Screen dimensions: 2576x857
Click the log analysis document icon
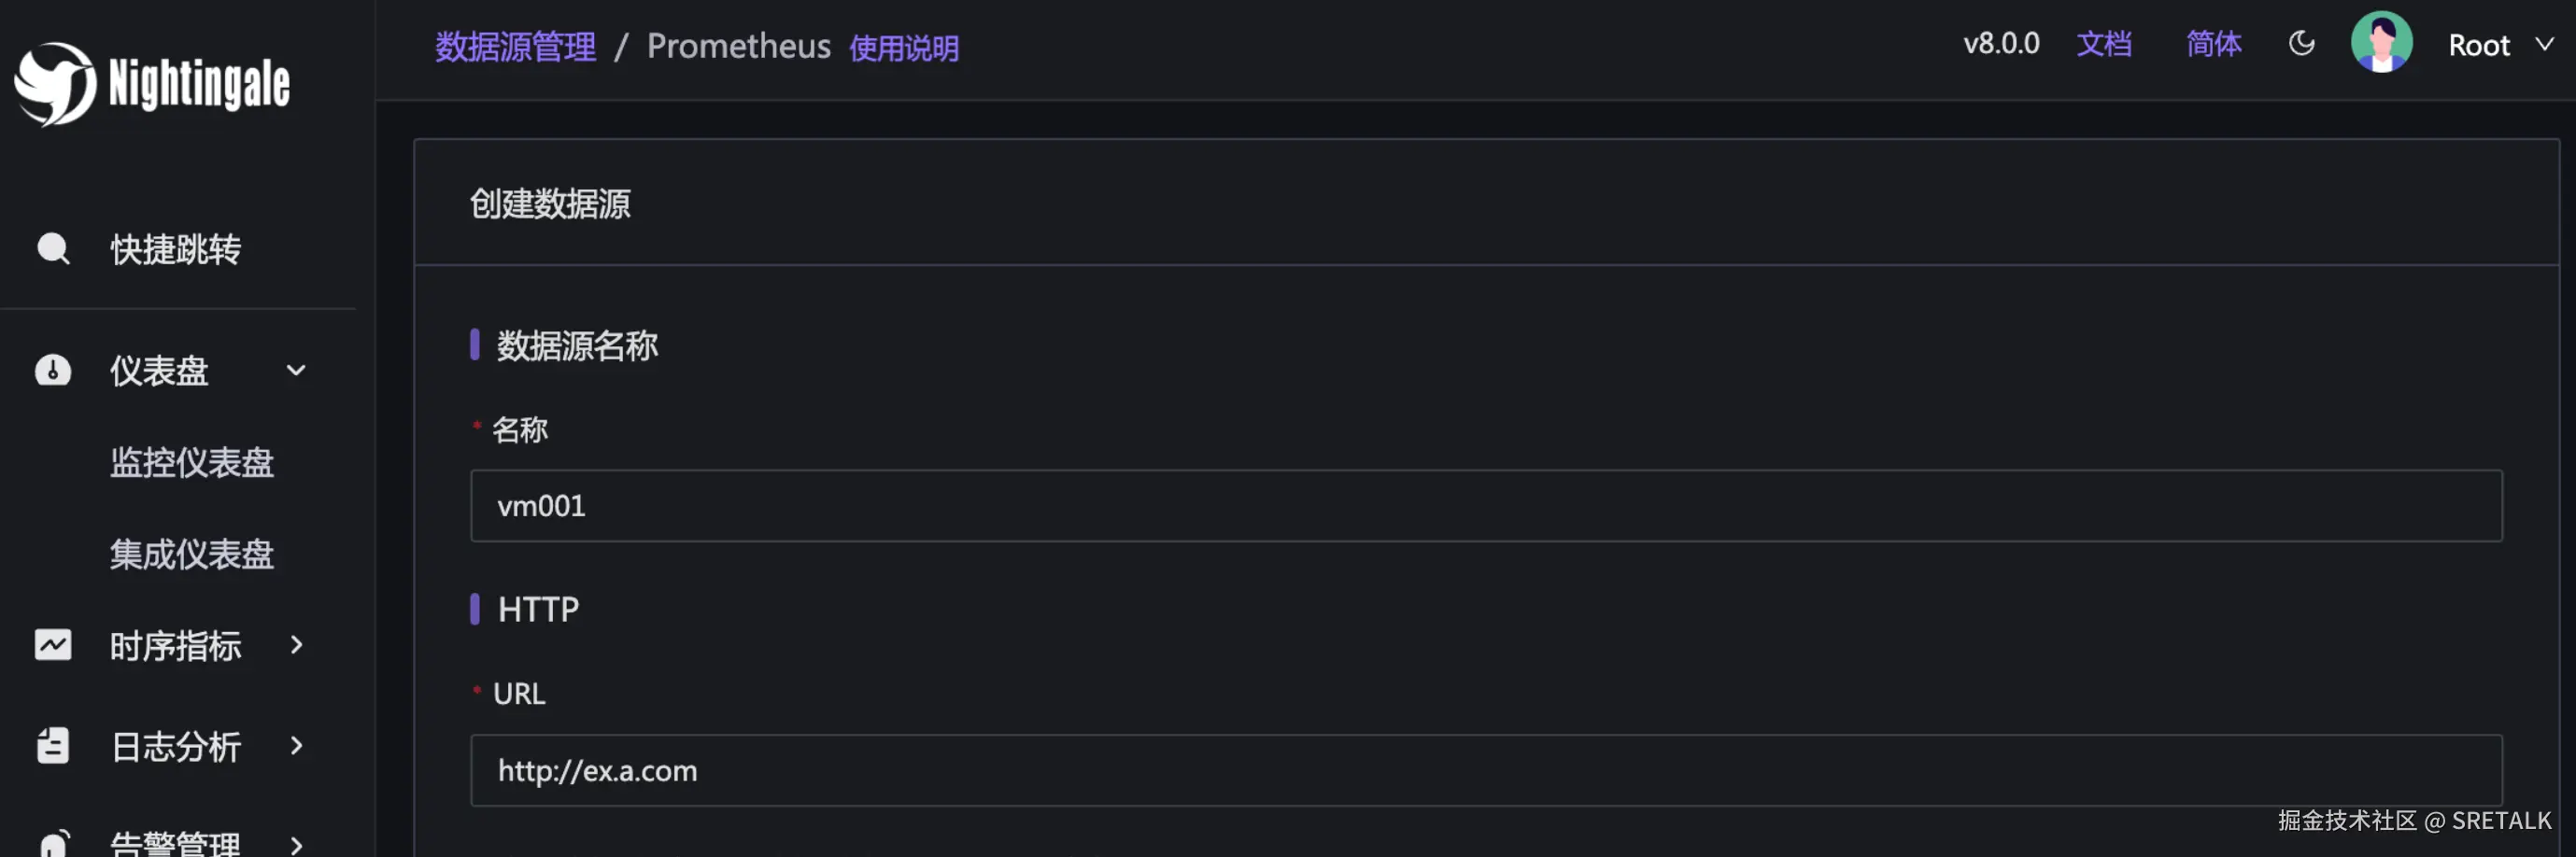pos(53,746)
